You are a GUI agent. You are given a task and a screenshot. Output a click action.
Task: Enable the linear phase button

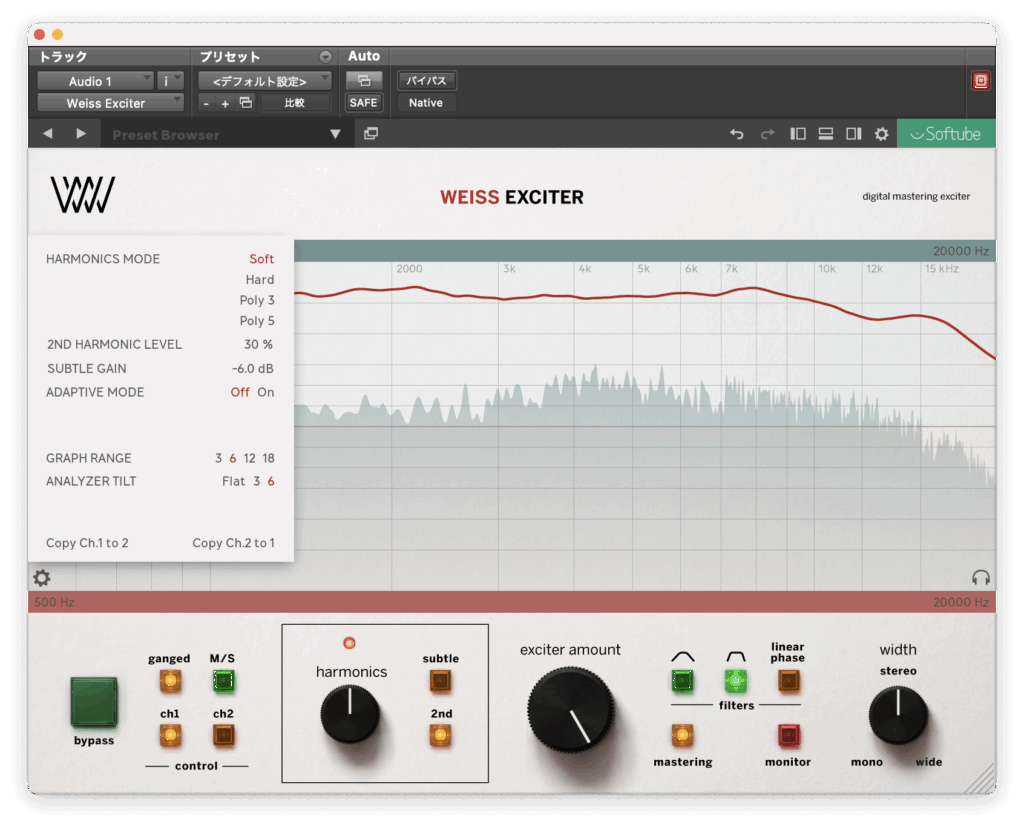[x=788, y=681]
